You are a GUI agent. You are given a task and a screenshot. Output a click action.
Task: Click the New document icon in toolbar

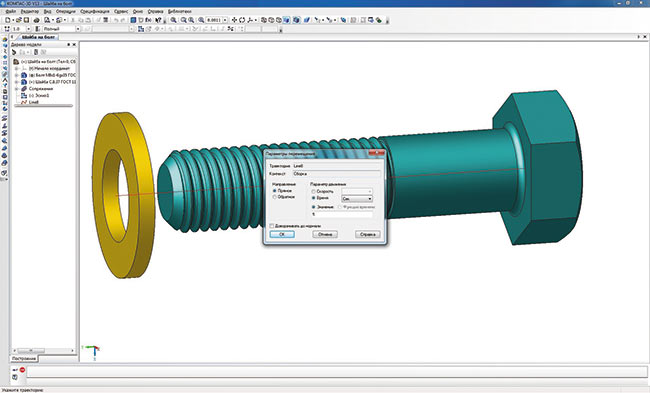(x=7, y=20)
